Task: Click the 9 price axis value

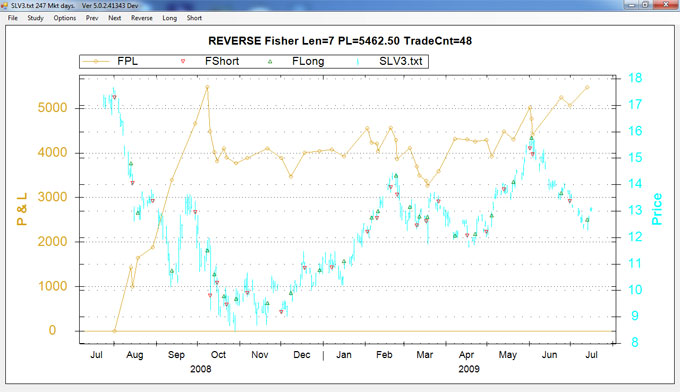Action: tap(635, 316)
